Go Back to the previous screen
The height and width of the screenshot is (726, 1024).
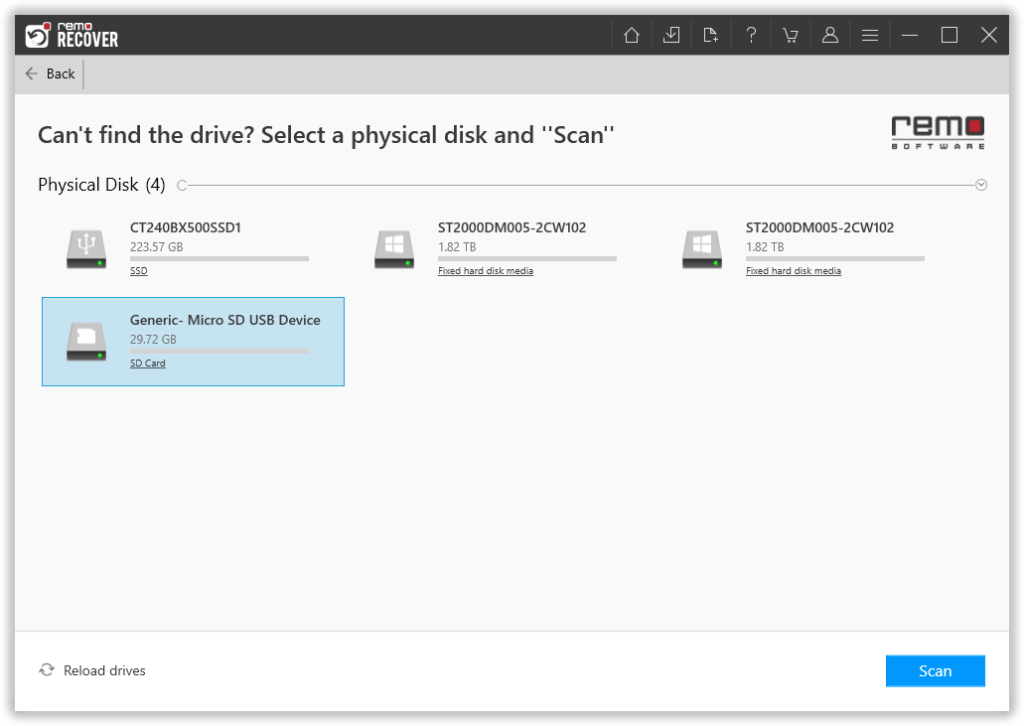(49, 73)
